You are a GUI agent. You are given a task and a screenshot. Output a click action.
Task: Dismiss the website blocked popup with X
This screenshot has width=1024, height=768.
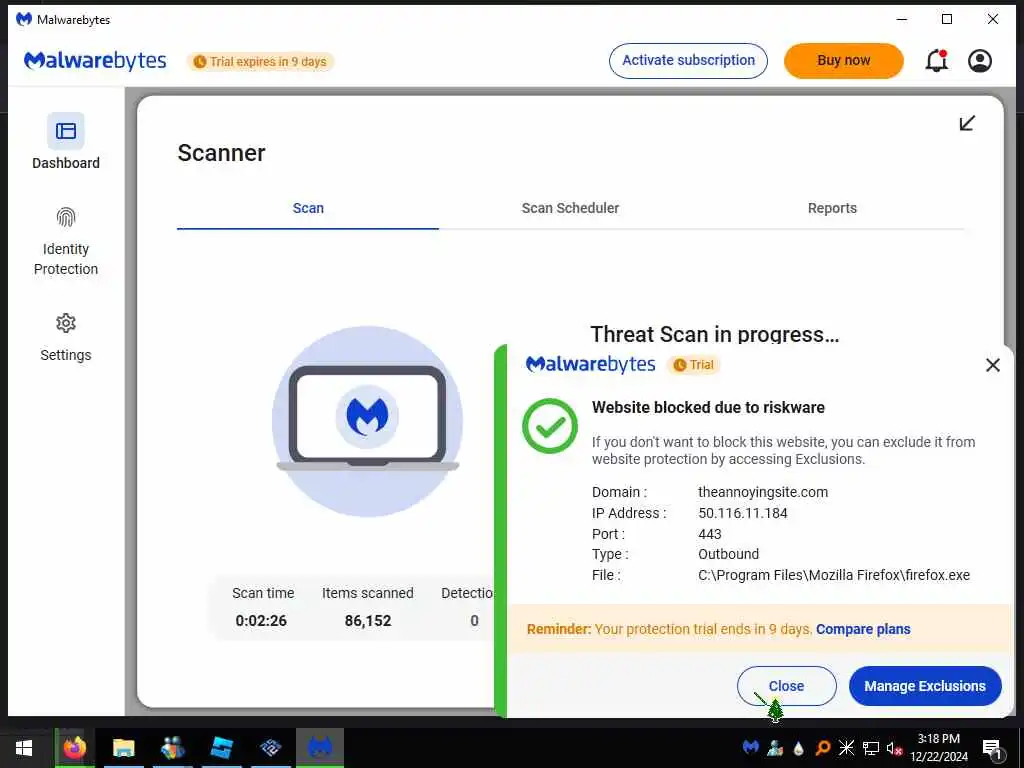click(993, 364)
